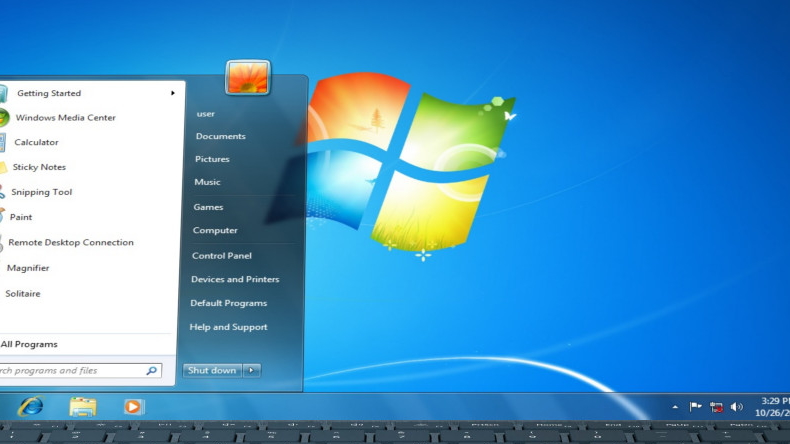Viewport: 790px width, 444px height.
Task: Click the Shut down button
Action: [x=212, y=370]
